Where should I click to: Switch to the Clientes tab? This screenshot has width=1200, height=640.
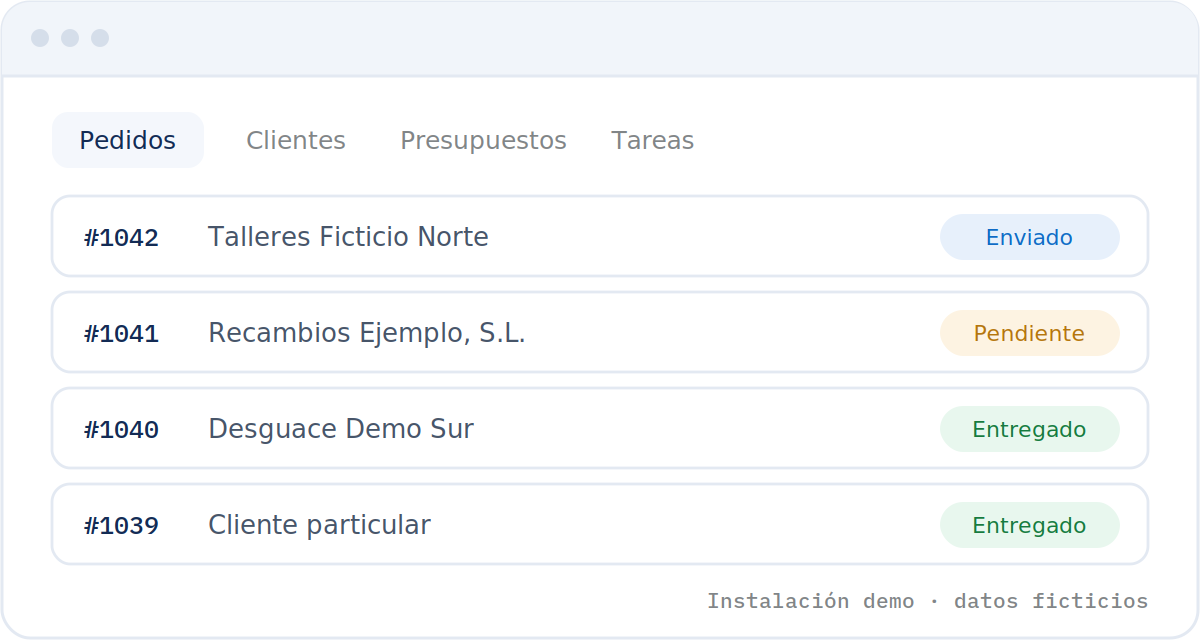(296, 140)
